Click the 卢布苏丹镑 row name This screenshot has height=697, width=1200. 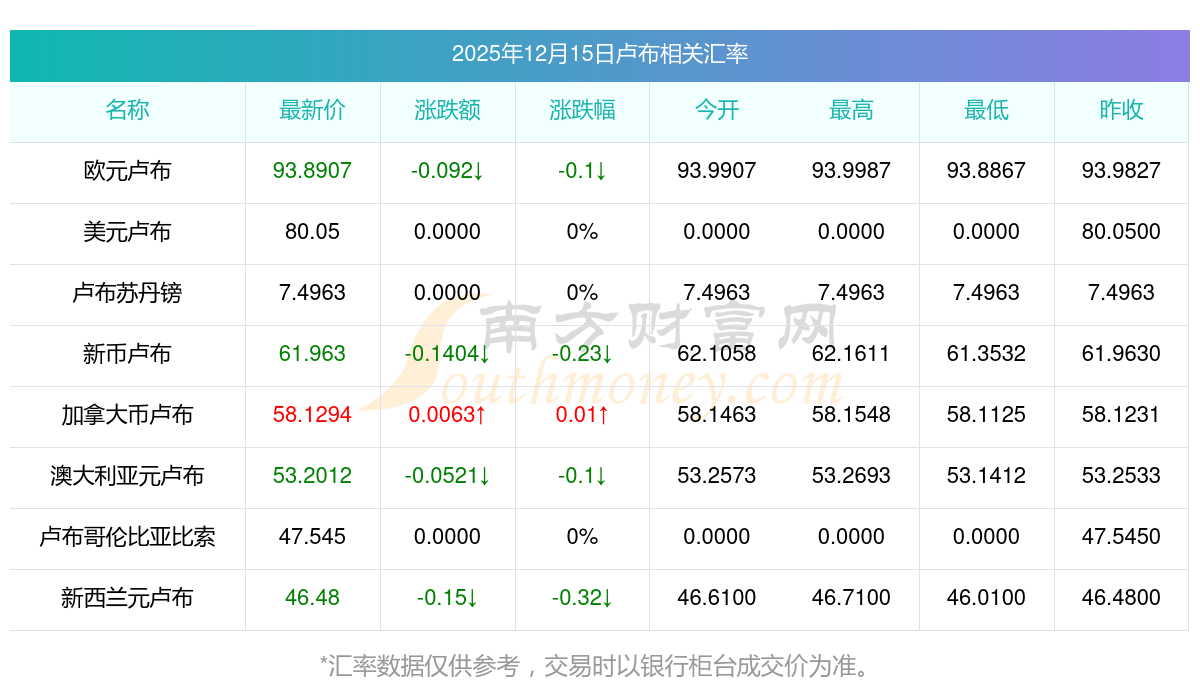click(127, 293)
